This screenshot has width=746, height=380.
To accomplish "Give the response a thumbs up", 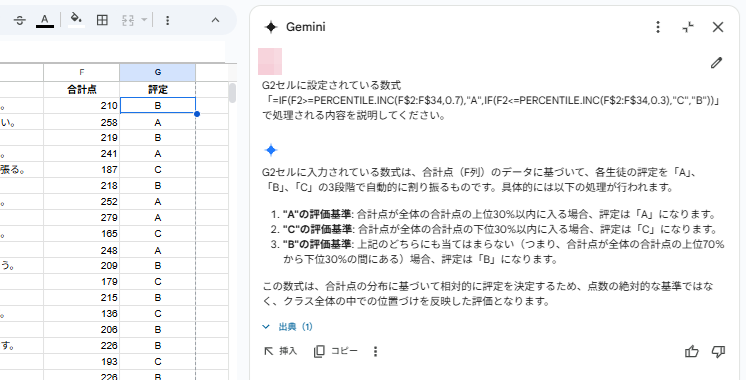I will tap(691, 351).
